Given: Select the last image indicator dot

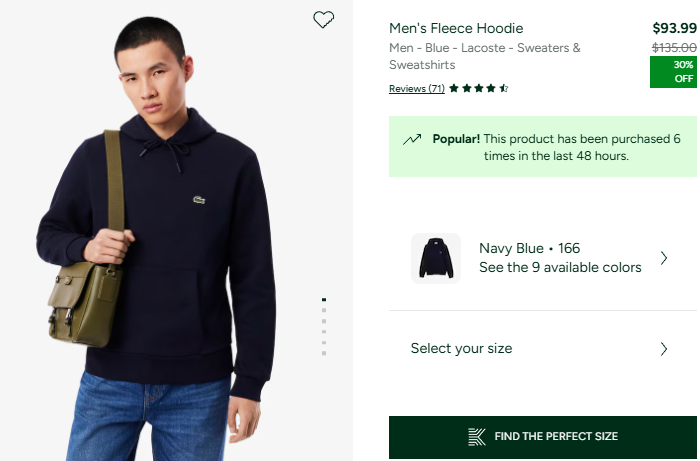Looking at the screenshot, I should click(x=324, y=353).
